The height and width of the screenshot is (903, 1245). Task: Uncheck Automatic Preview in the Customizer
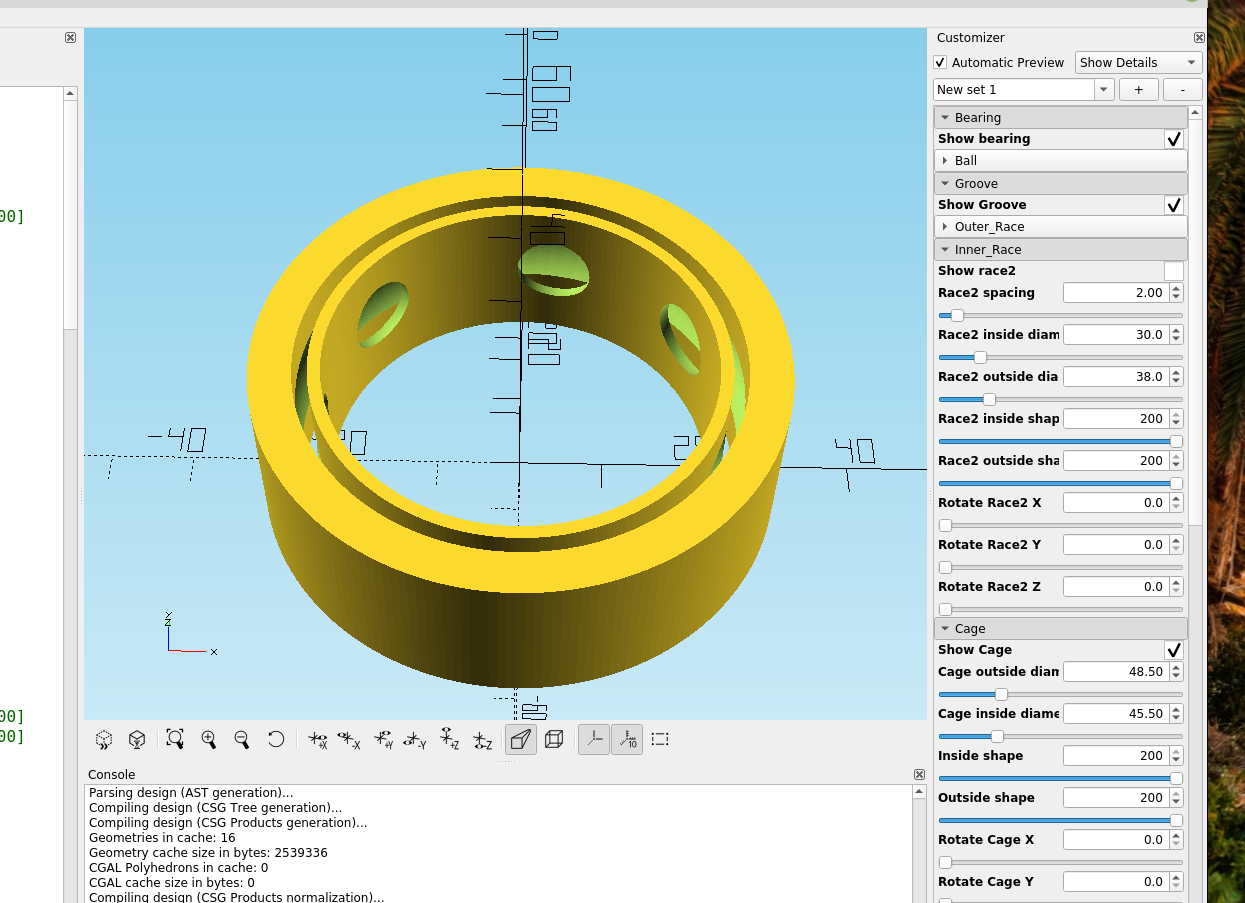pyautogui.click(x=940, y=62)
